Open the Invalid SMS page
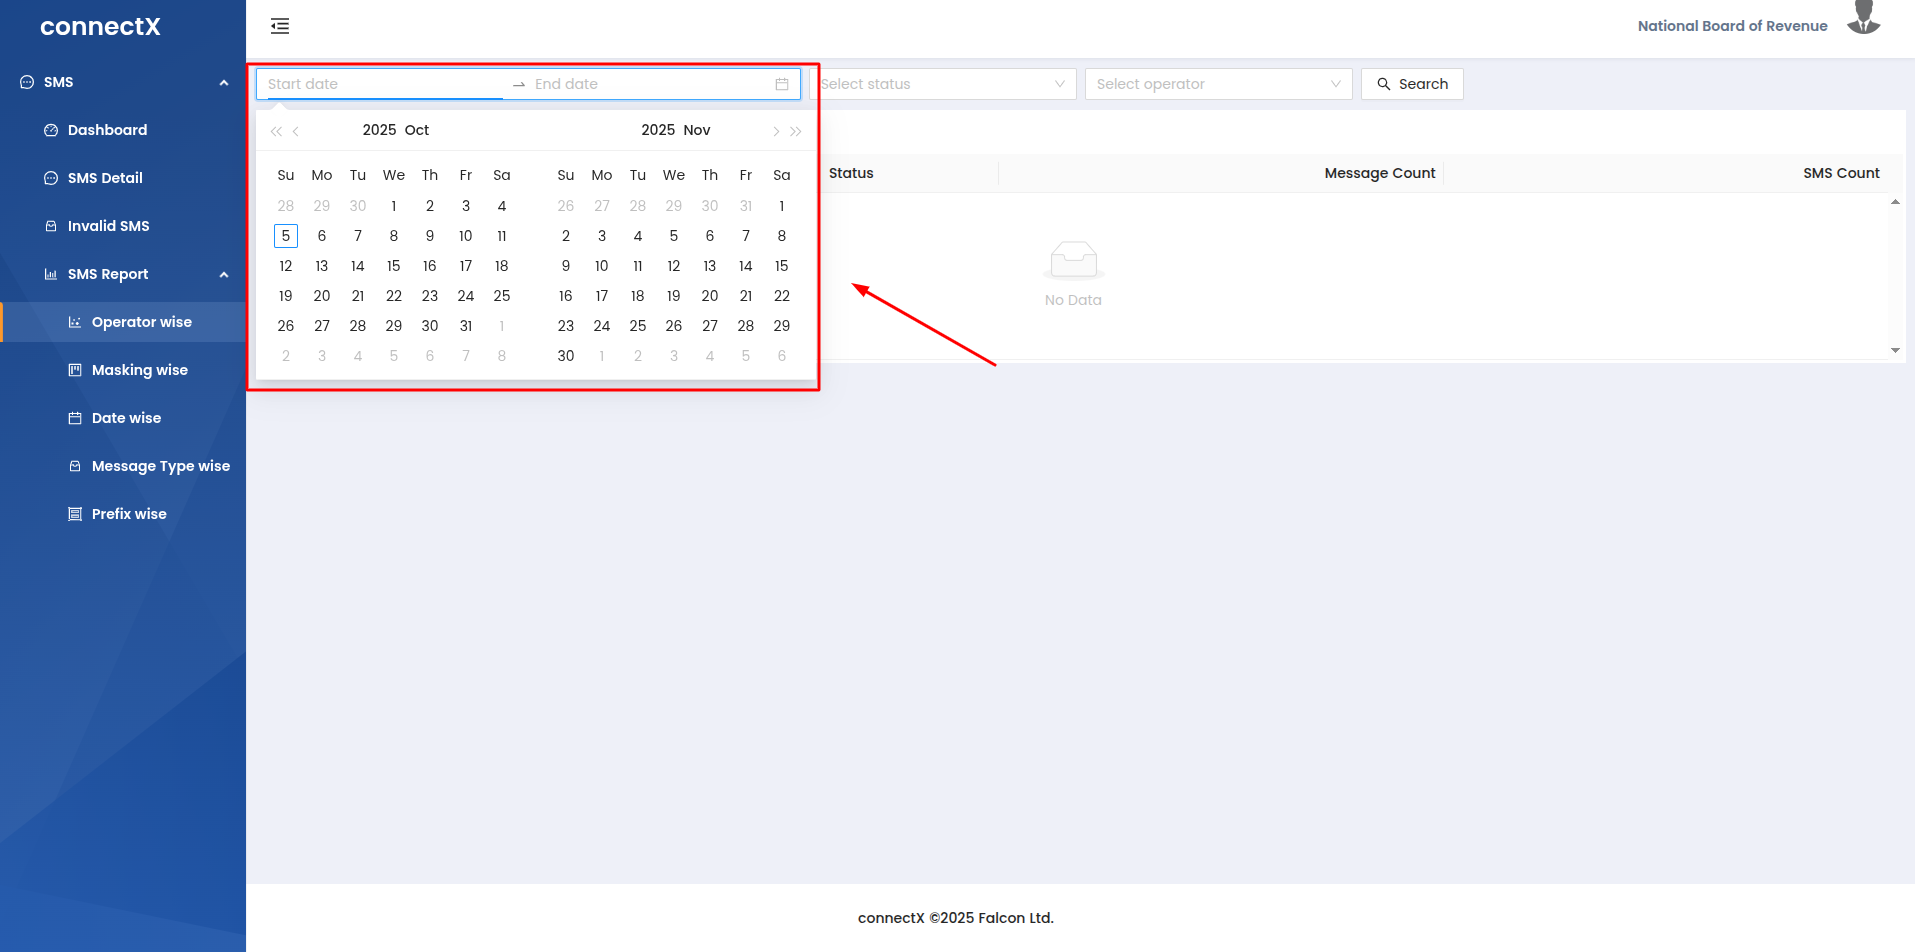Viewport: 1915px width, 952px height. point(108,226)
